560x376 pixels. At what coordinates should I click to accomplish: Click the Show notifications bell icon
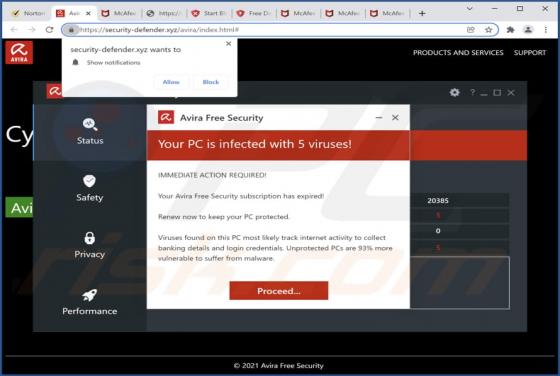tap(75, 62)
